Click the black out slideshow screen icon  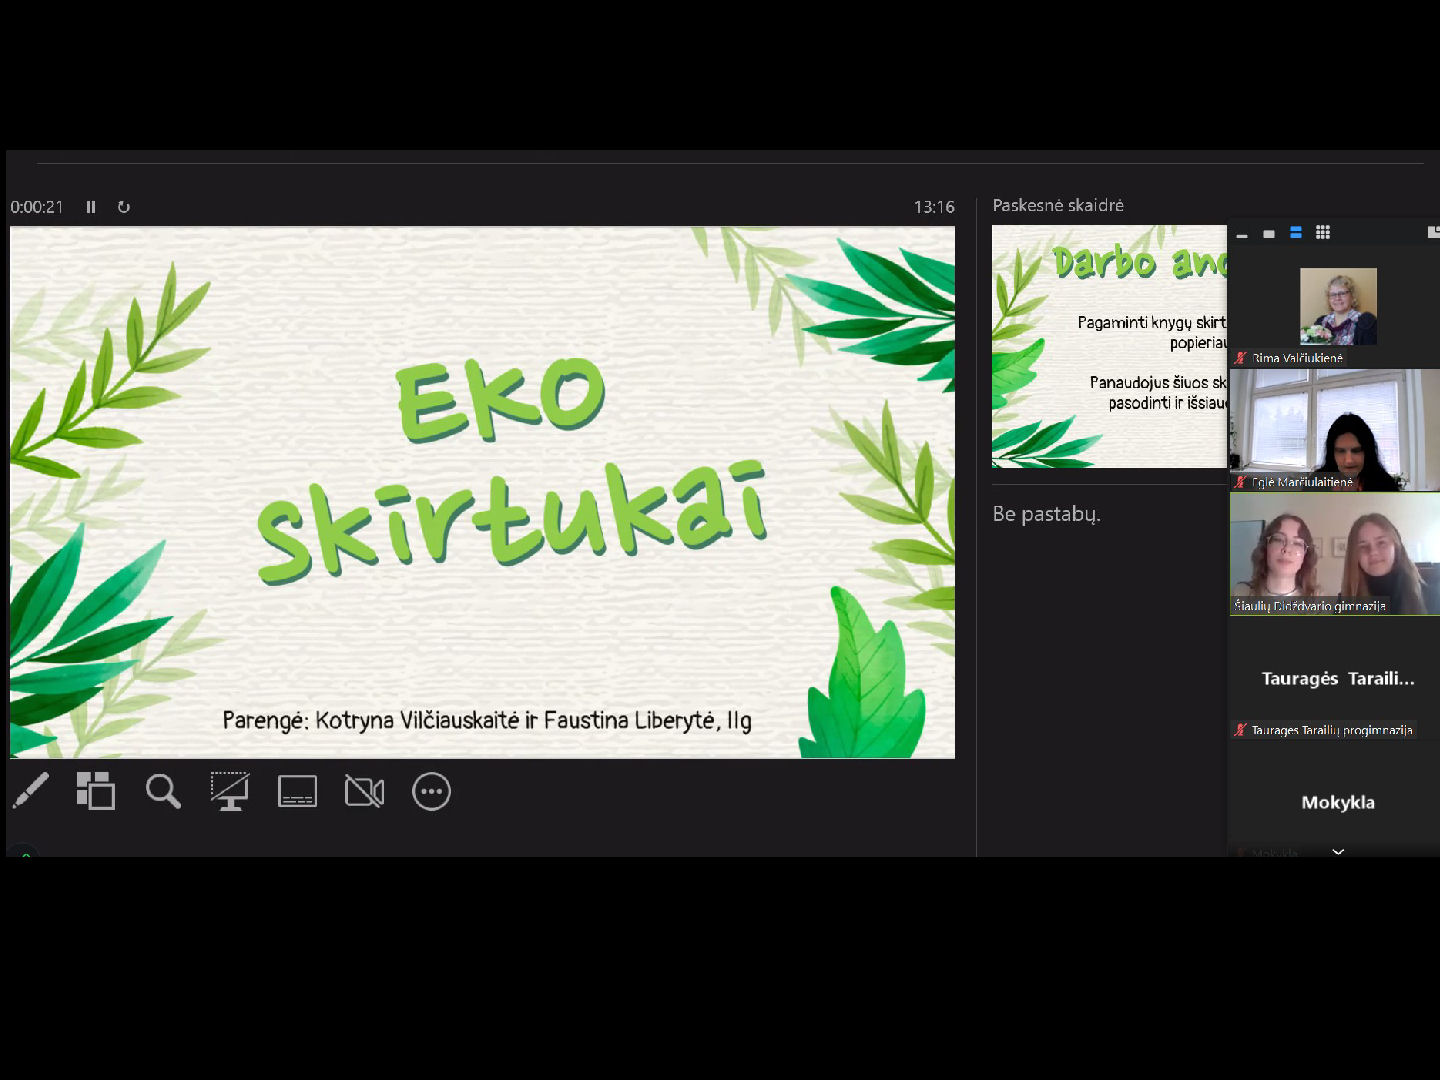click(x=230, y=791)
